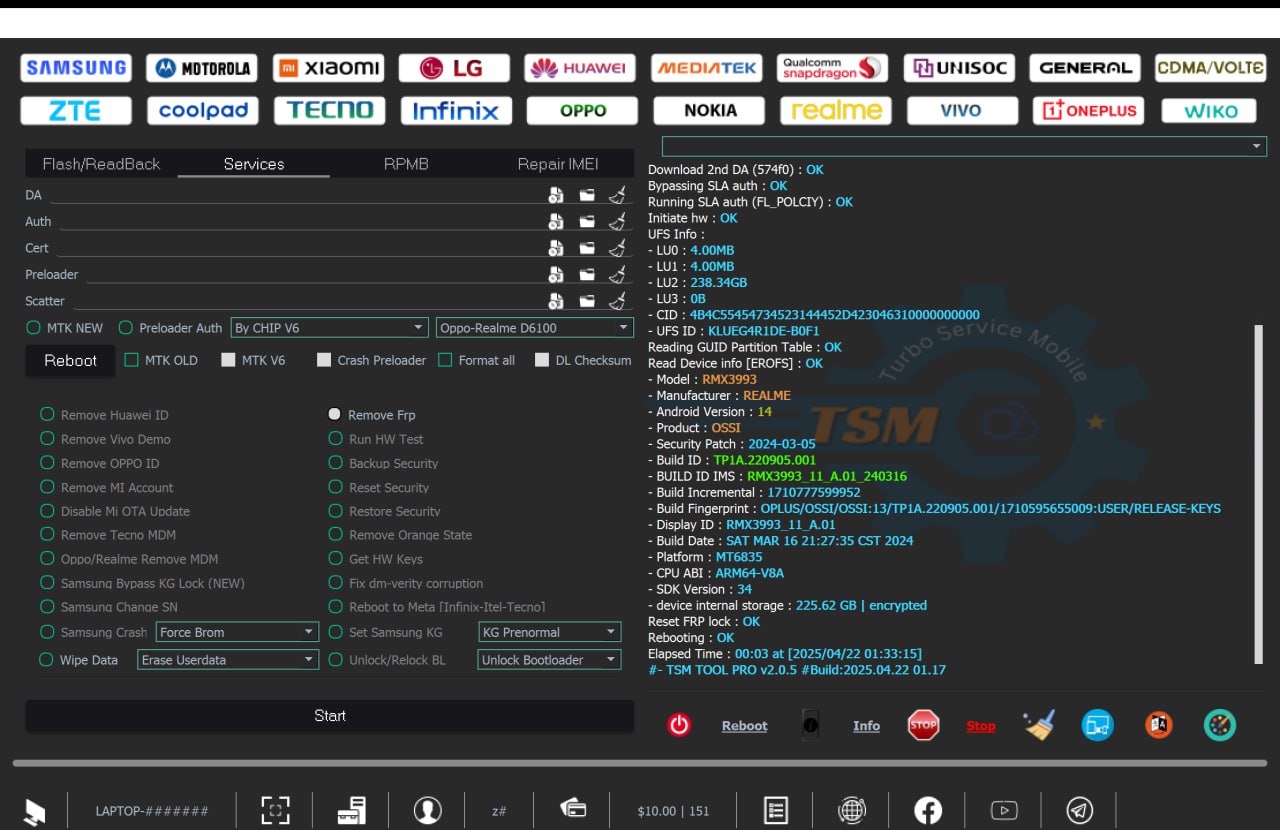Screen dimensions: 1280x830
Task: Click the underlined Info link
Action: pyautogui.click(x=866, y=726)
